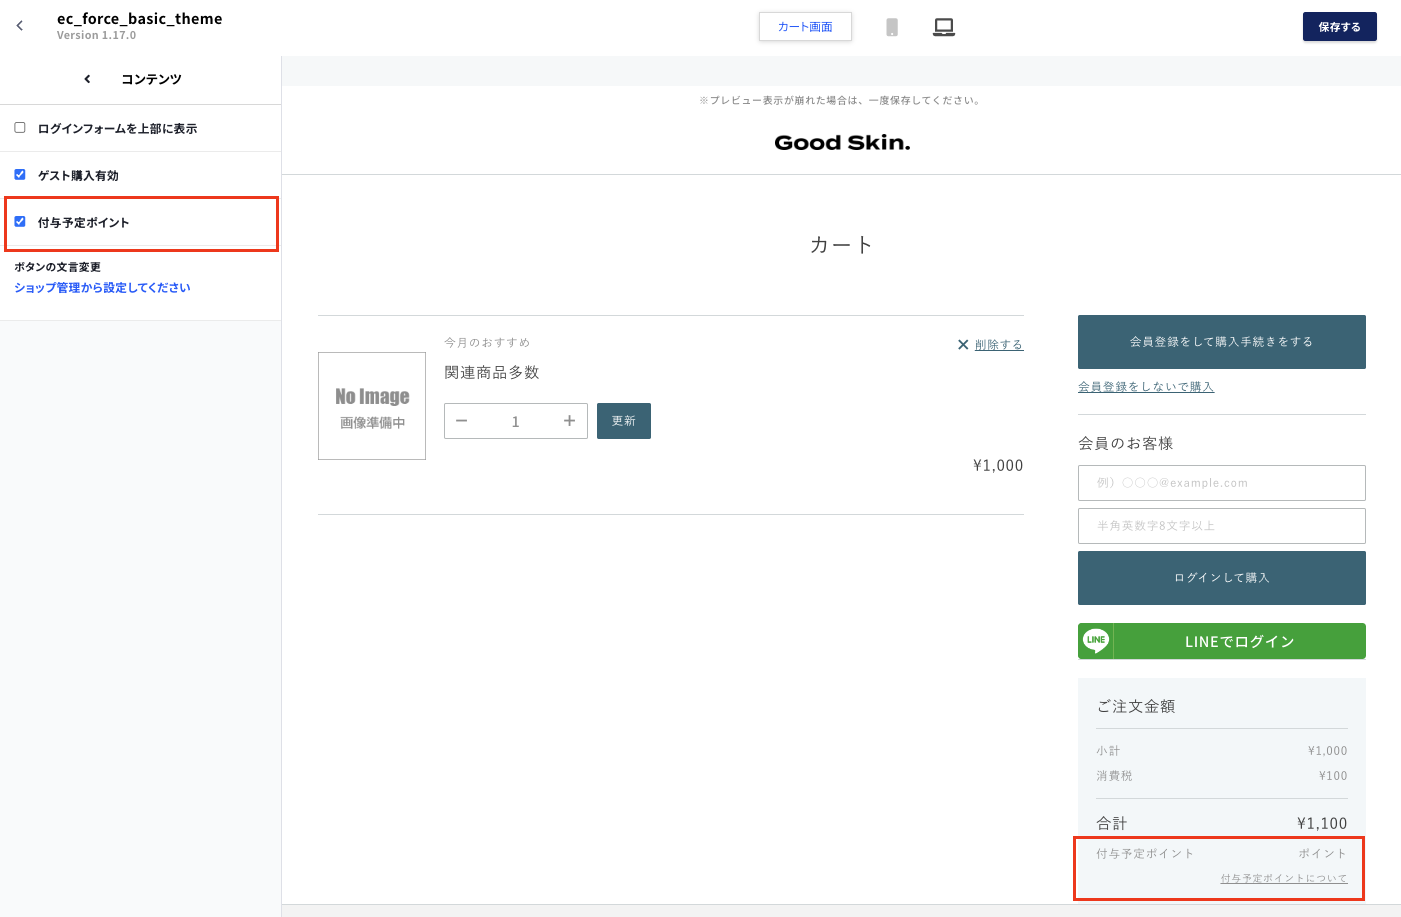The width and height of the screenshot is (1401, 917).
Task: Click the 更新 button
Action: click(624, 421)
